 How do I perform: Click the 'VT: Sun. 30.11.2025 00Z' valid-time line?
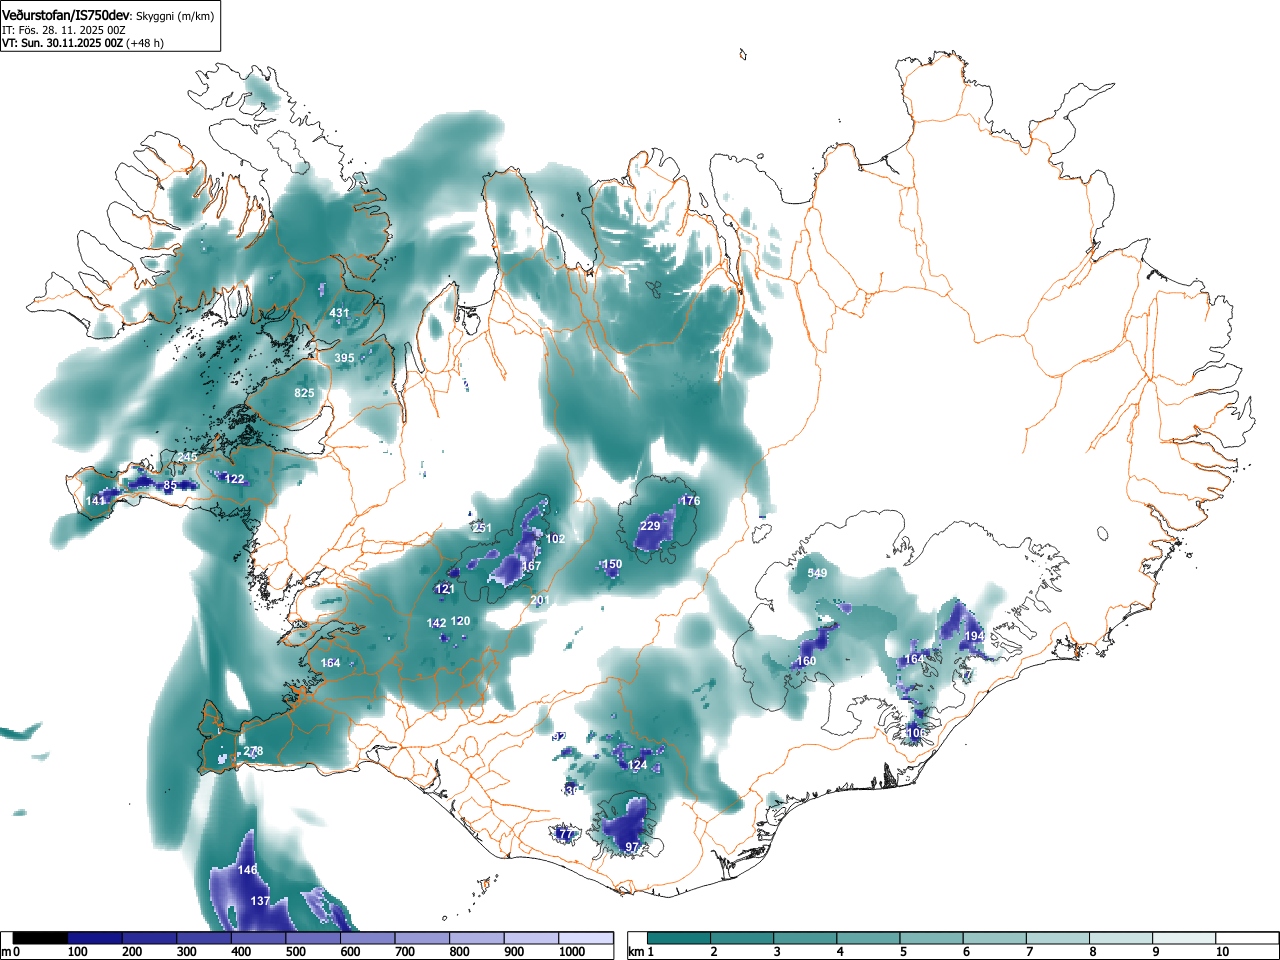coord(62,43)
